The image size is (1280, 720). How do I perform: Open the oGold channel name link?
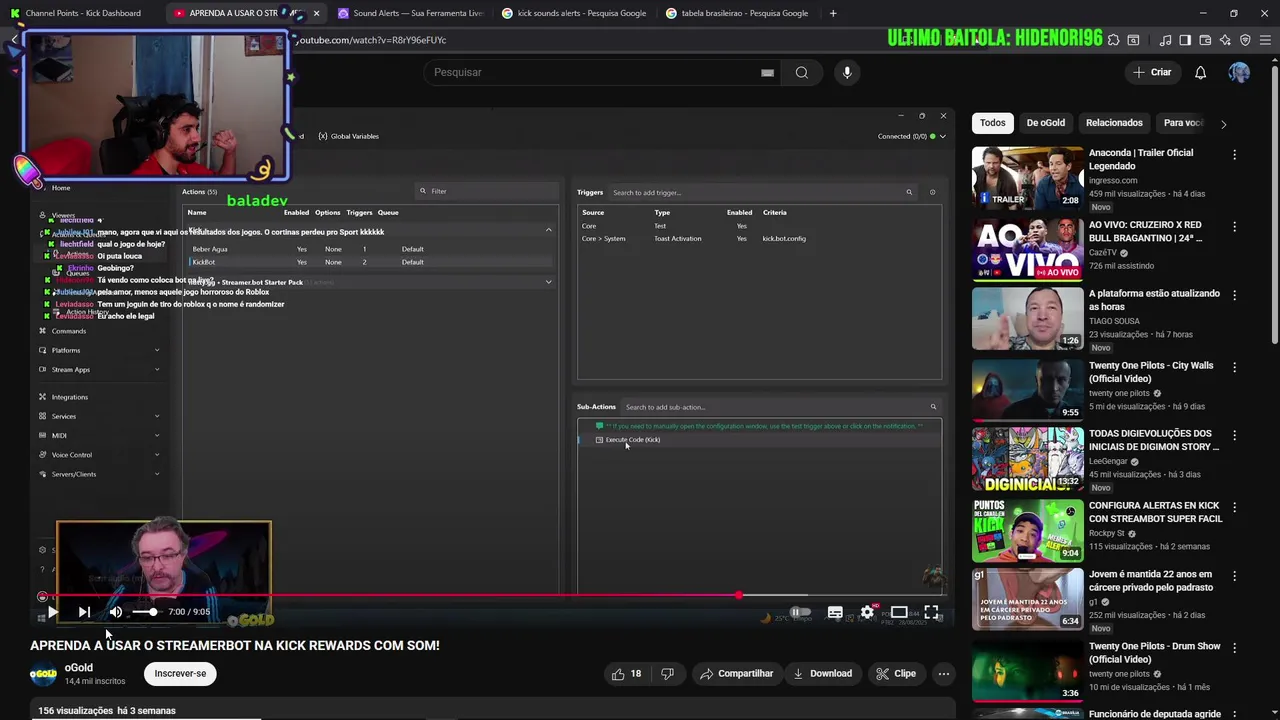point(79,667)
